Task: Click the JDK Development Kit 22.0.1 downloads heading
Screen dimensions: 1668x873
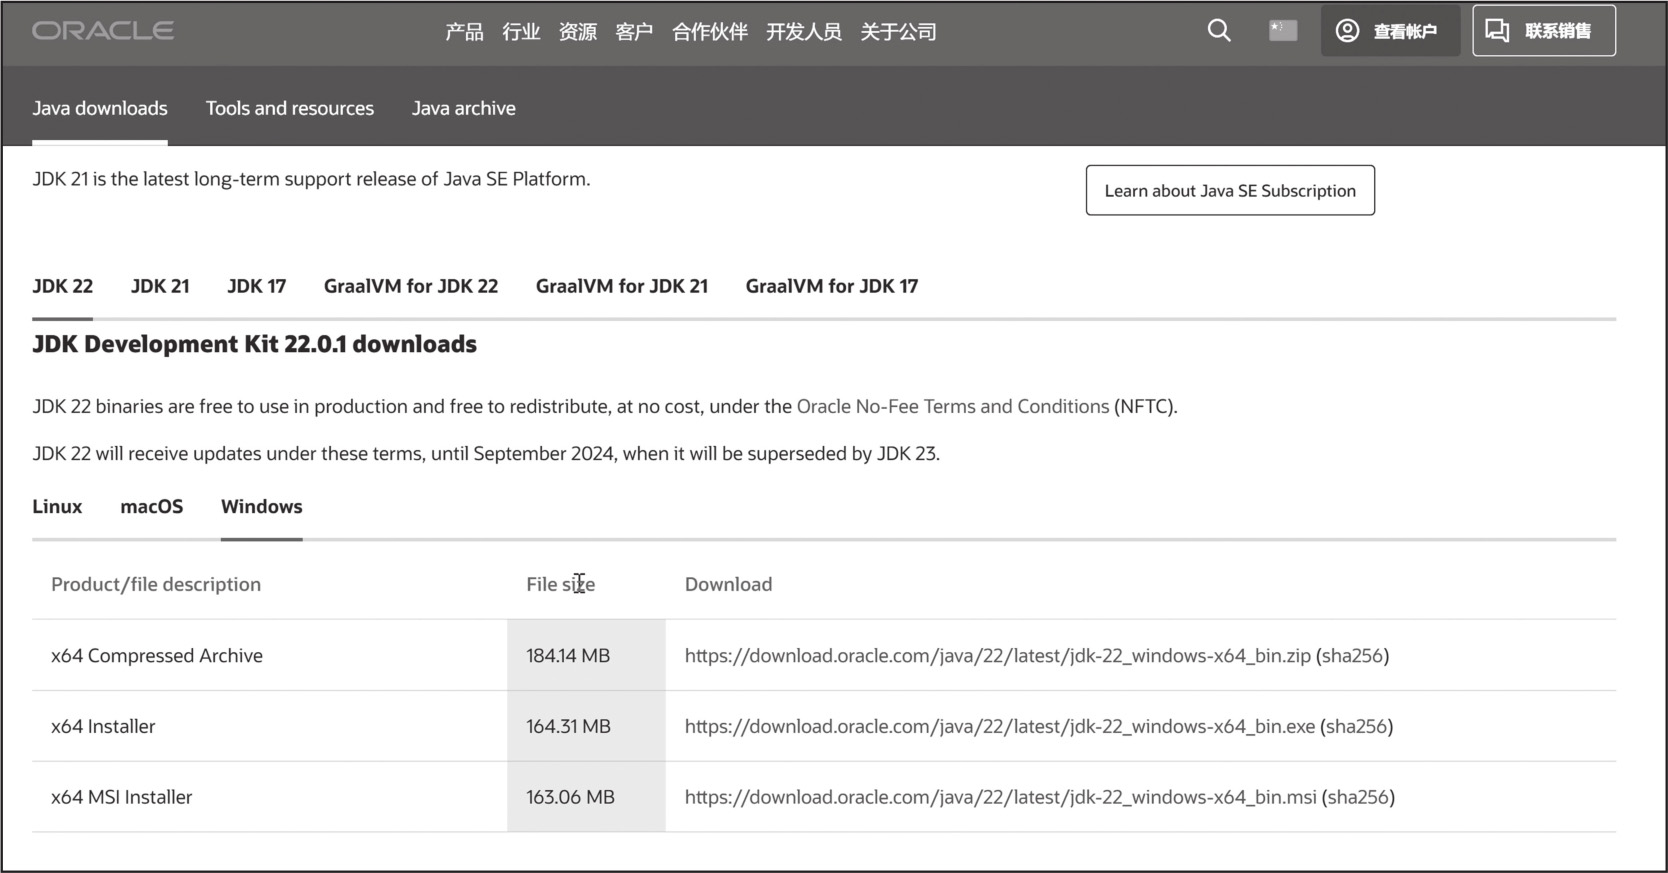Action: click(254, 344)
